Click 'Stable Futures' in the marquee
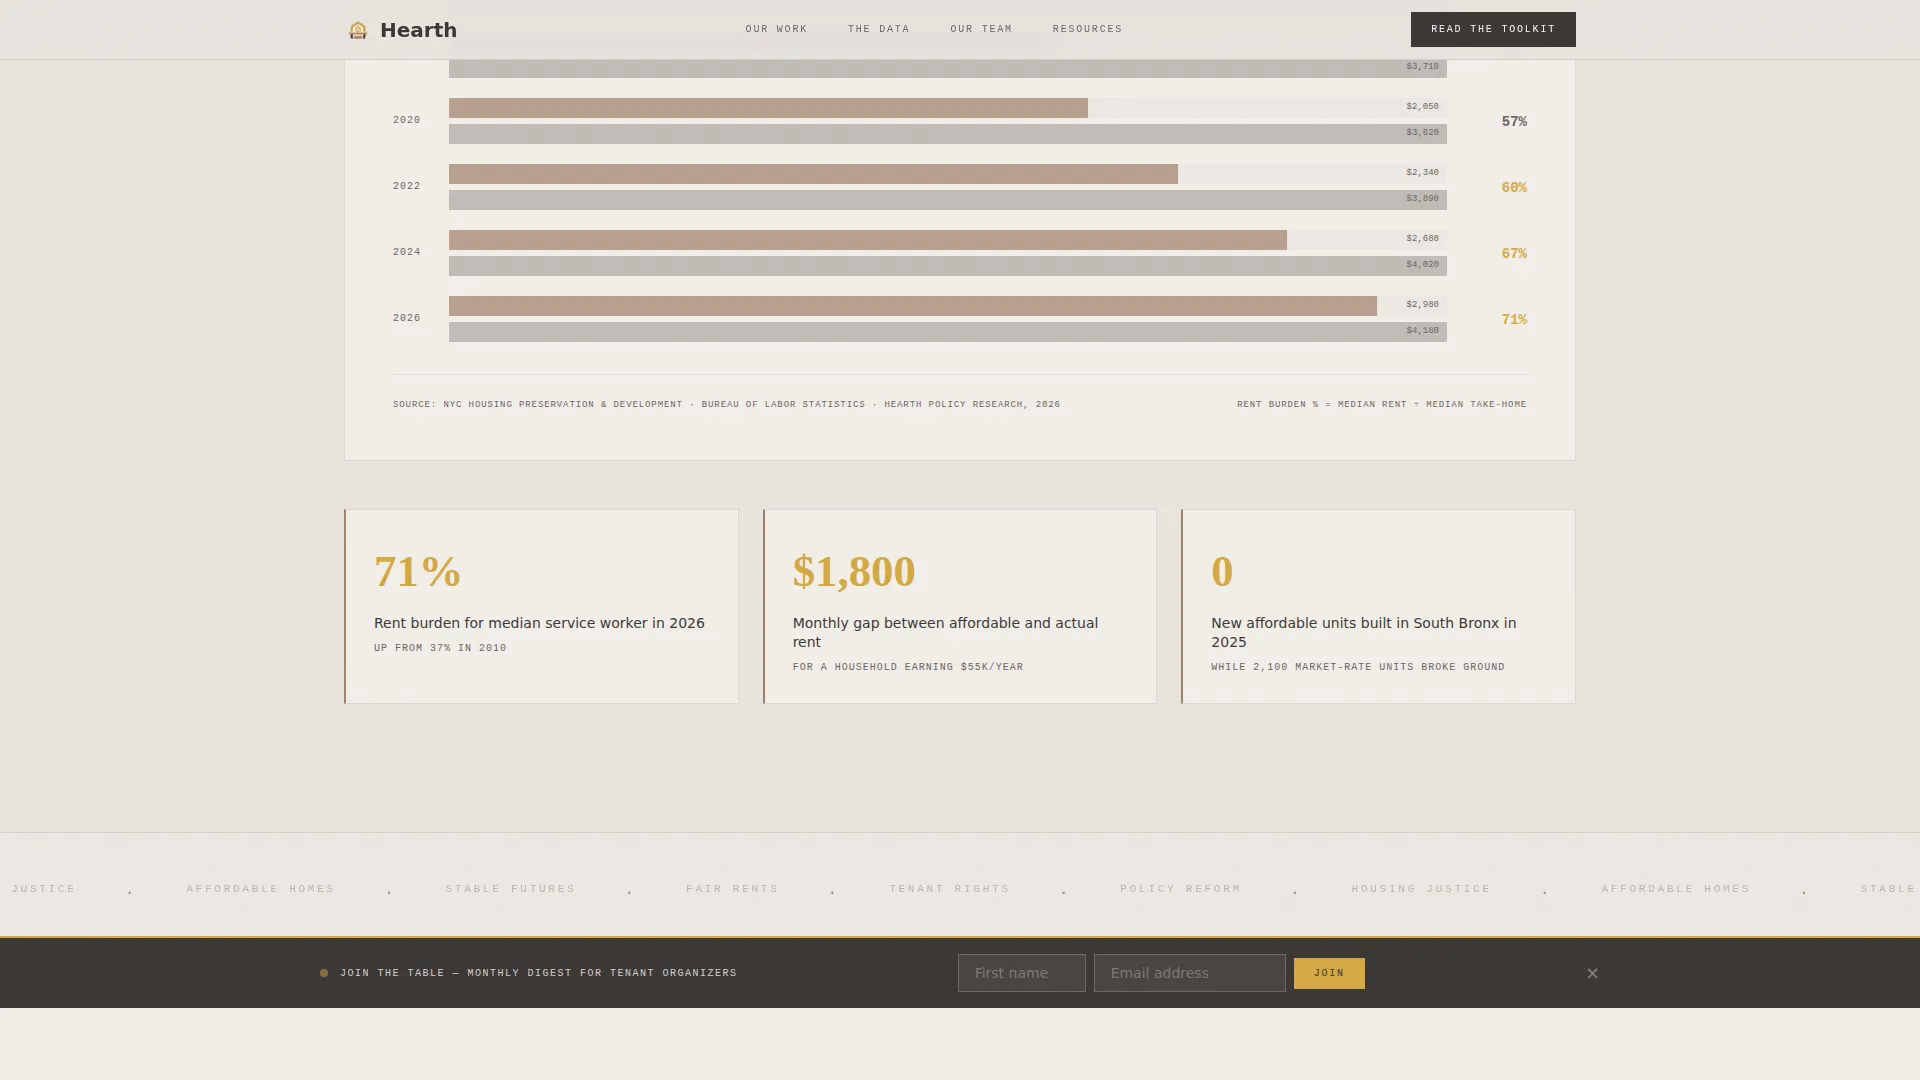The height and width of the screenshot is (1080, 1920). pos(510,889)
